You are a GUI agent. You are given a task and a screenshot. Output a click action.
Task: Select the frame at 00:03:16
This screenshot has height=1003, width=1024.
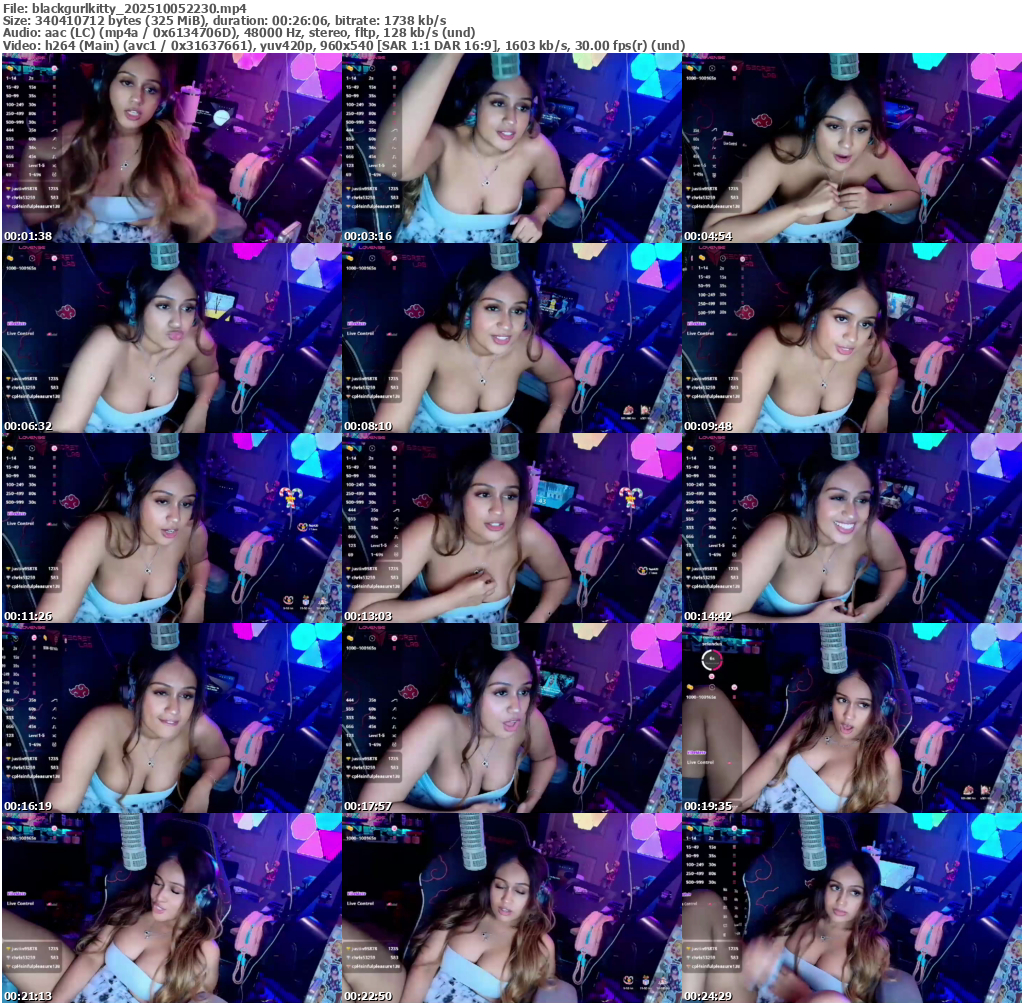click(x=511, y=148)
